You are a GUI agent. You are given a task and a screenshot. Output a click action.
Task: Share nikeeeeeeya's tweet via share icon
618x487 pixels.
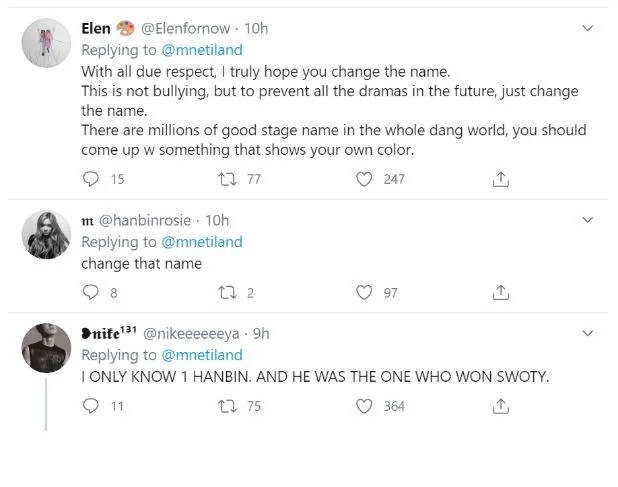pyautogui.click(x=502, y=406)
